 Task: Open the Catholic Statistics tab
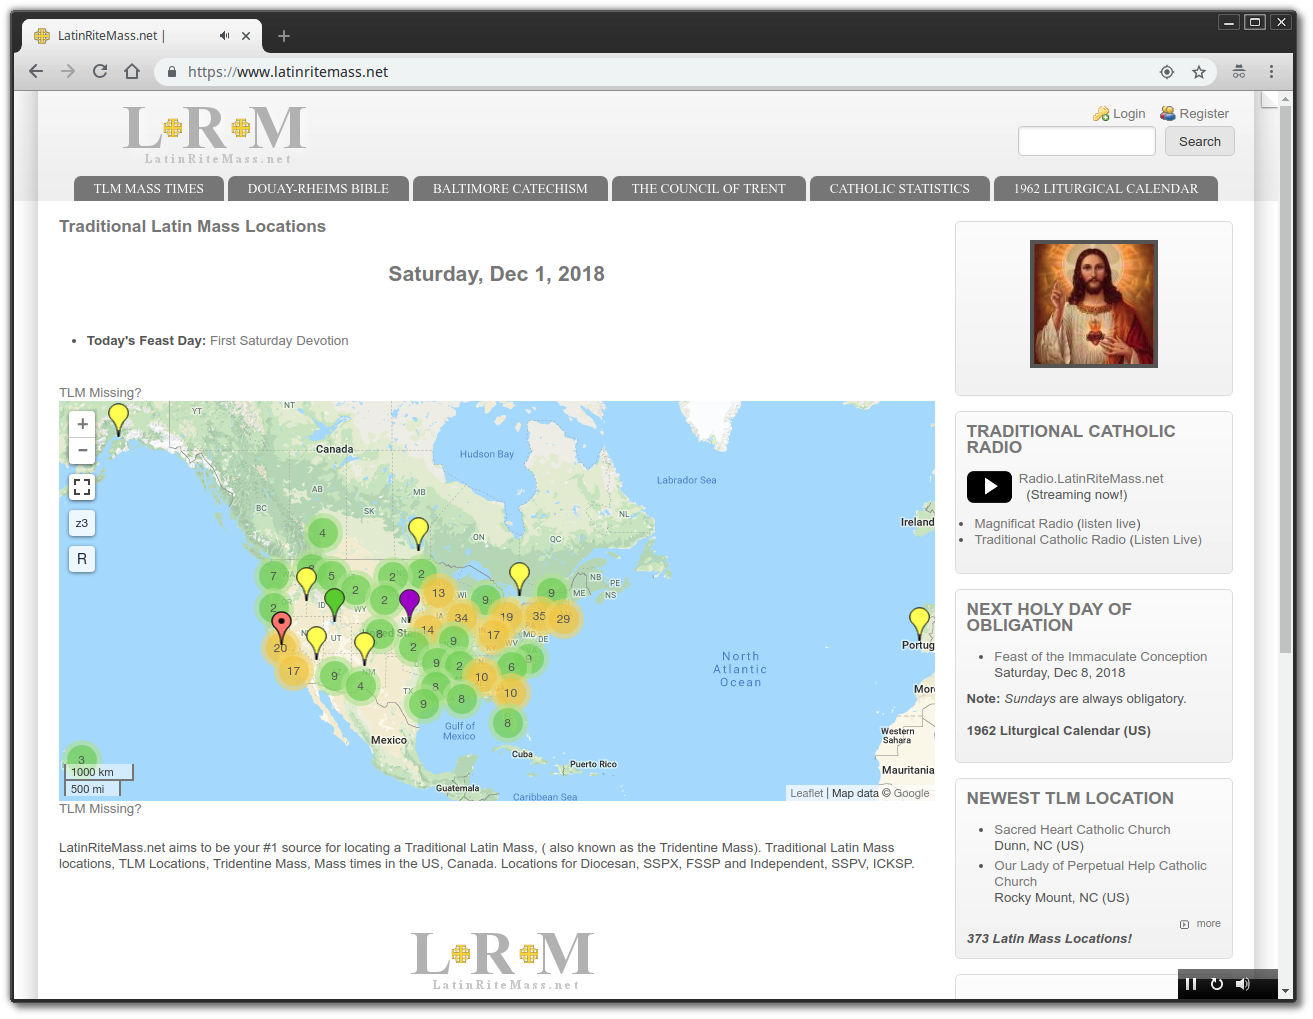(x=900, y=189)
